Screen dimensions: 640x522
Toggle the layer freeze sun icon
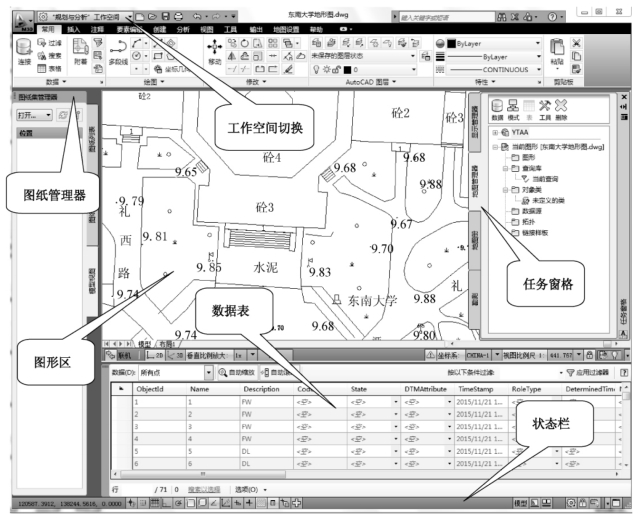point(326,69)
